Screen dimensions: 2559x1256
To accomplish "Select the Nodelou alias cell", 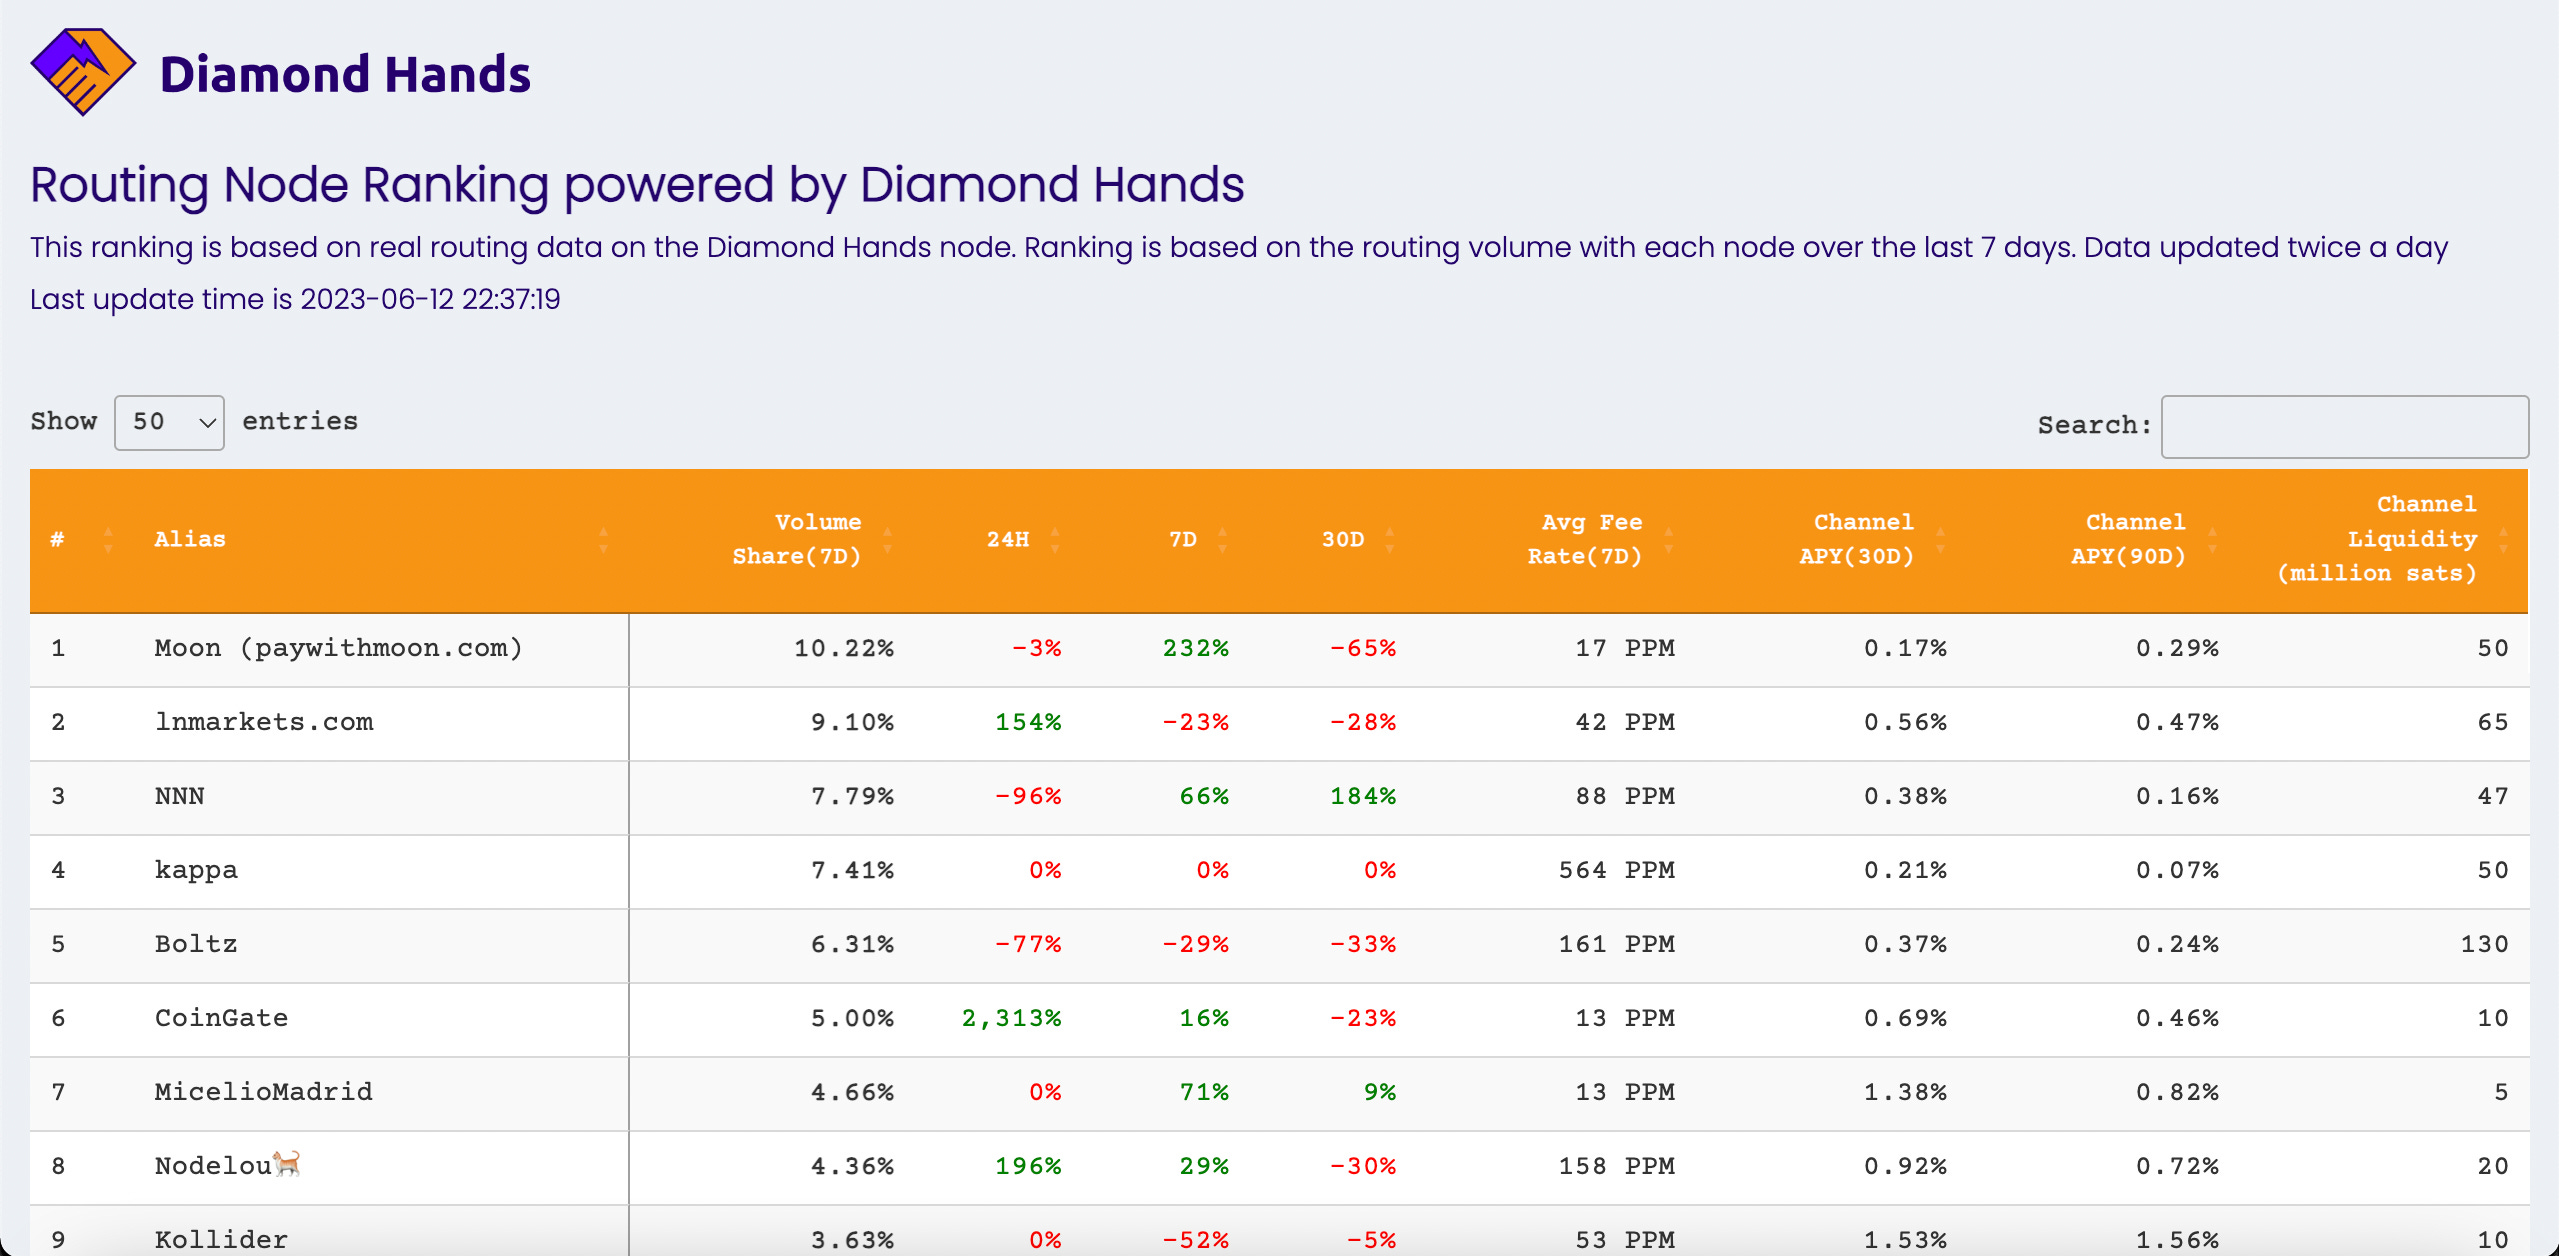I will coord(381,1167).
